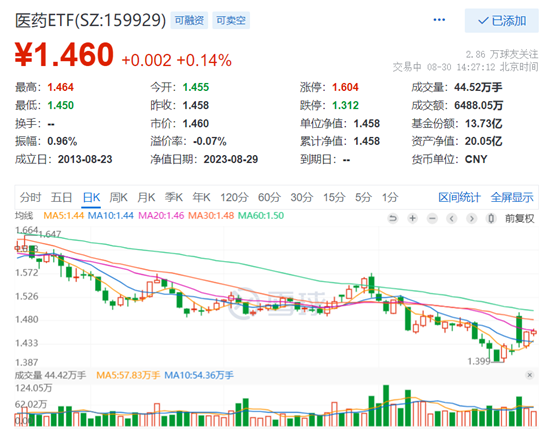Click the 已添加 watchlist button
554x429 pixels.
502,21
